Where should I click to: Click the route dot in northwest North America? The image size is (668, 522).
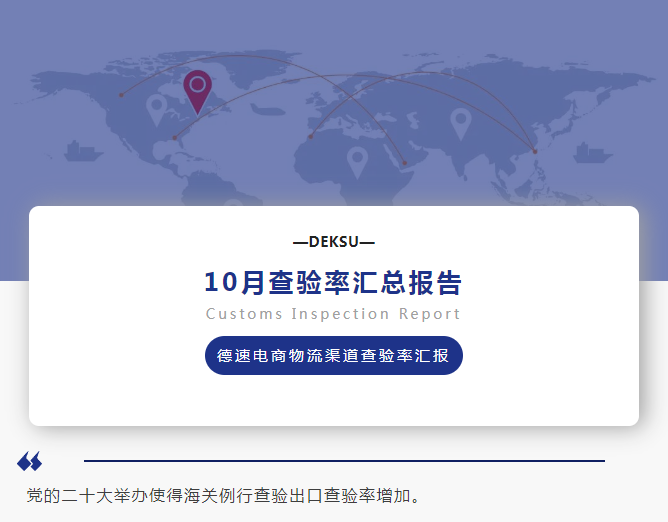point(121,95)
